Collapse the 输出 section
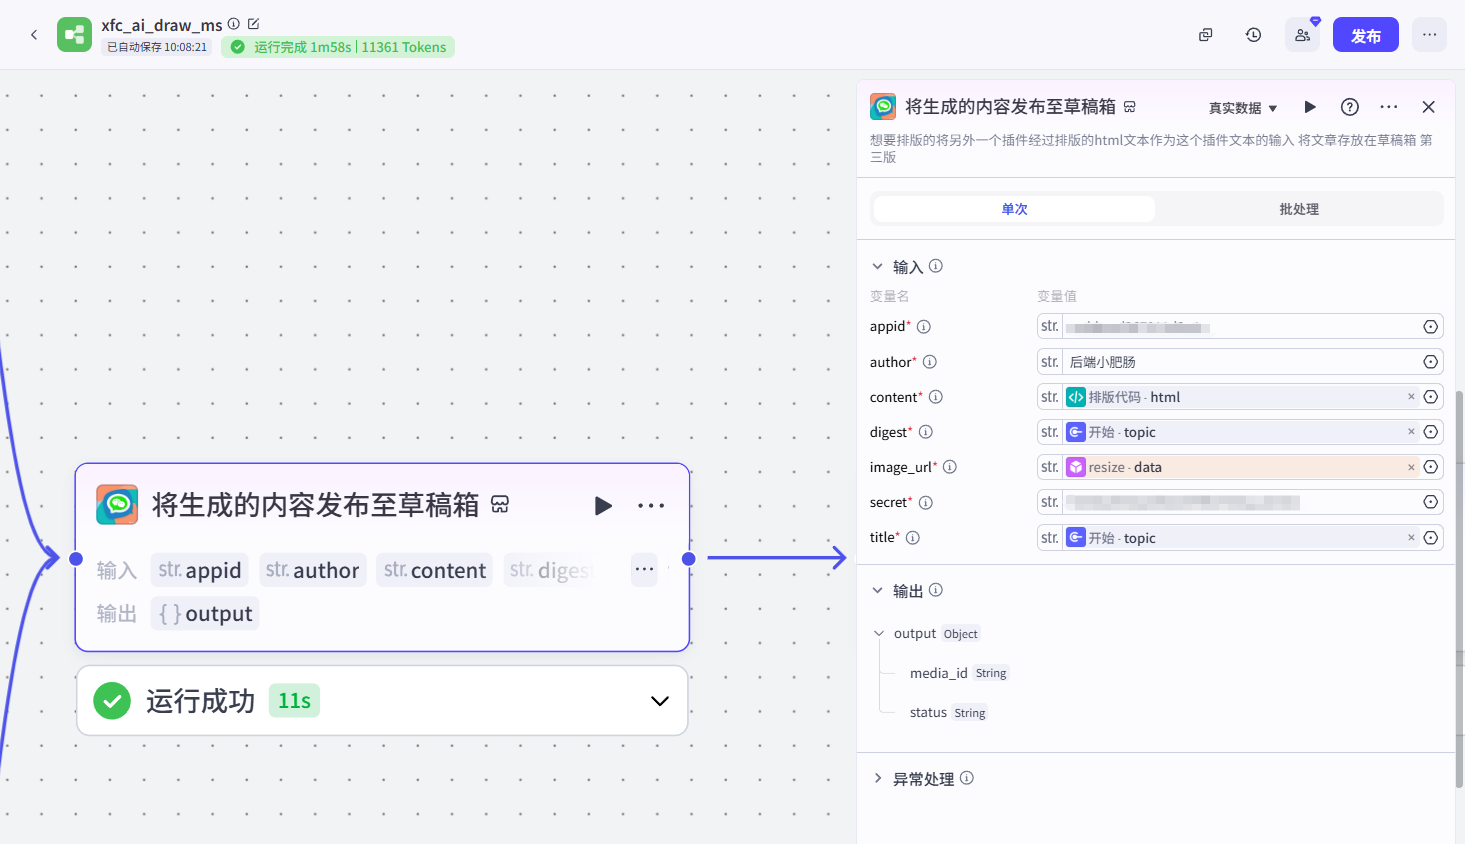The width and height of the screenshot is (1465, 844). [x=877, y=590]
